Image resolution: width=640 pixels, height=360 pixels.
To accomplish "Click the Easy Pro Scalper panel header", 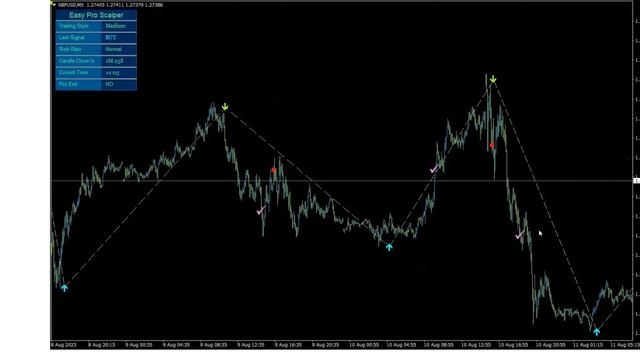I will click(x=96, y=15).
